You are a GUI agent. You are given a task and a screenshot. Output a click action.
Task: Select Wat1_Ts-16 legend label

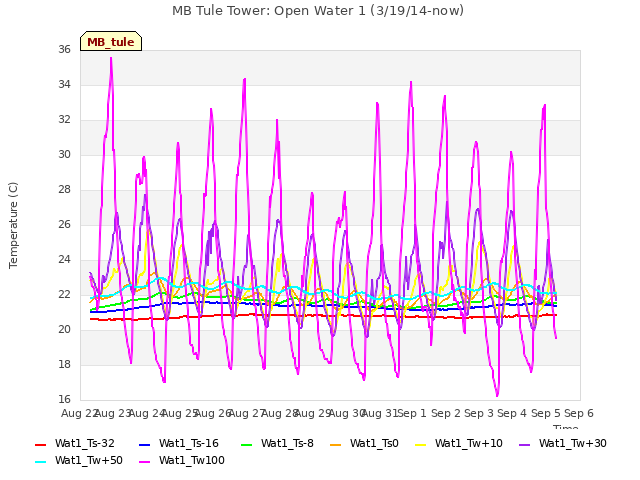(x=189, y=443)
